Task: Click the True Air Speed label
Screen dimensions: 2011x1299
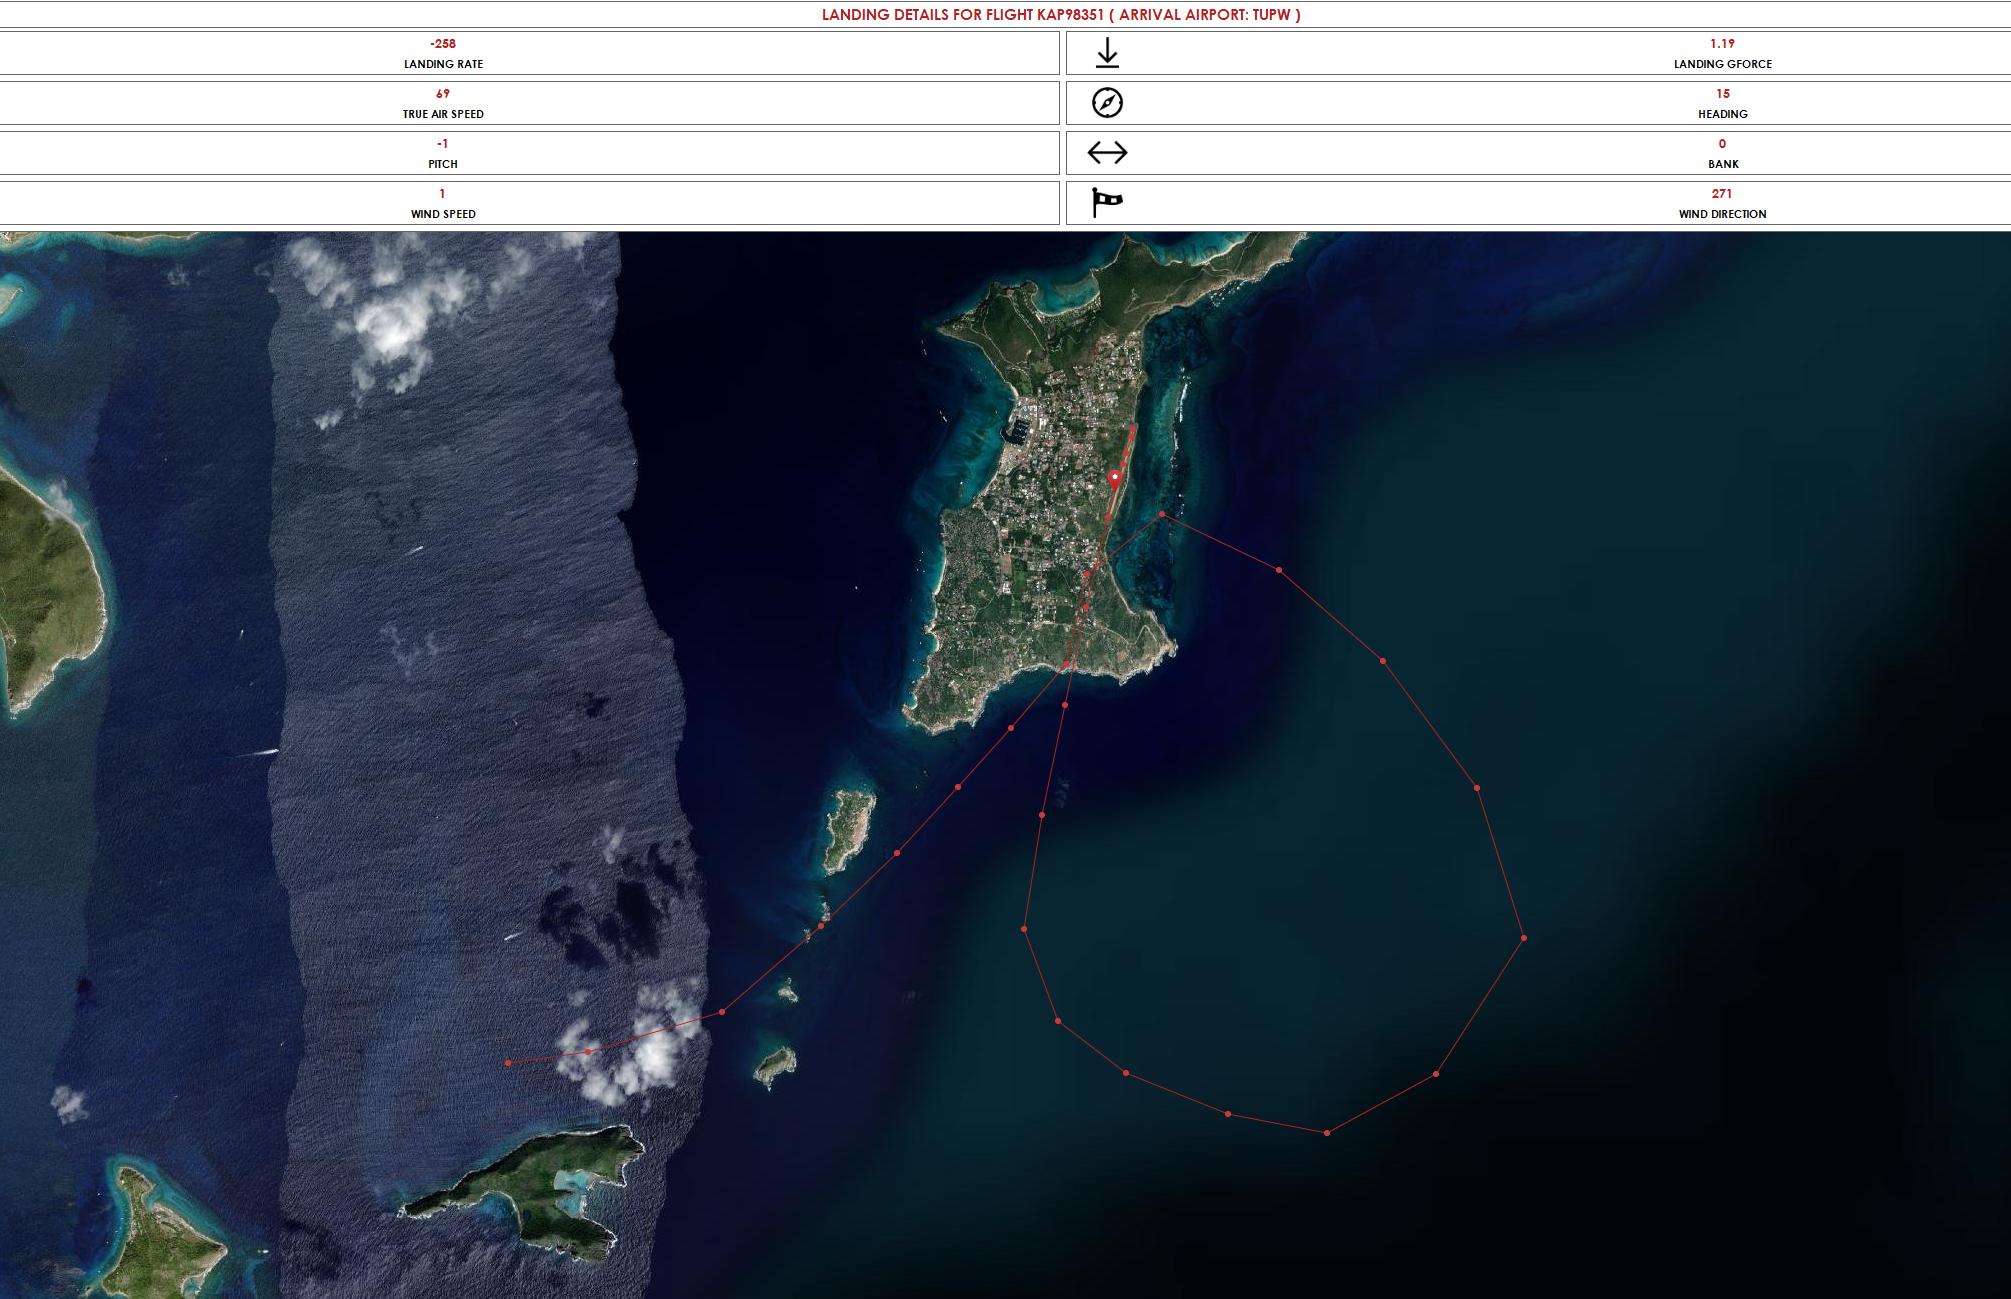Action: (x=443, y=114)
